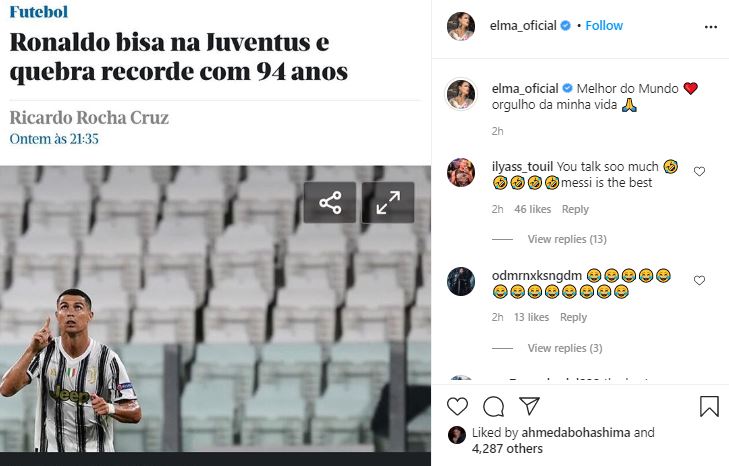
Task: Like the post with the heart icon
Action: pos(457,406)
